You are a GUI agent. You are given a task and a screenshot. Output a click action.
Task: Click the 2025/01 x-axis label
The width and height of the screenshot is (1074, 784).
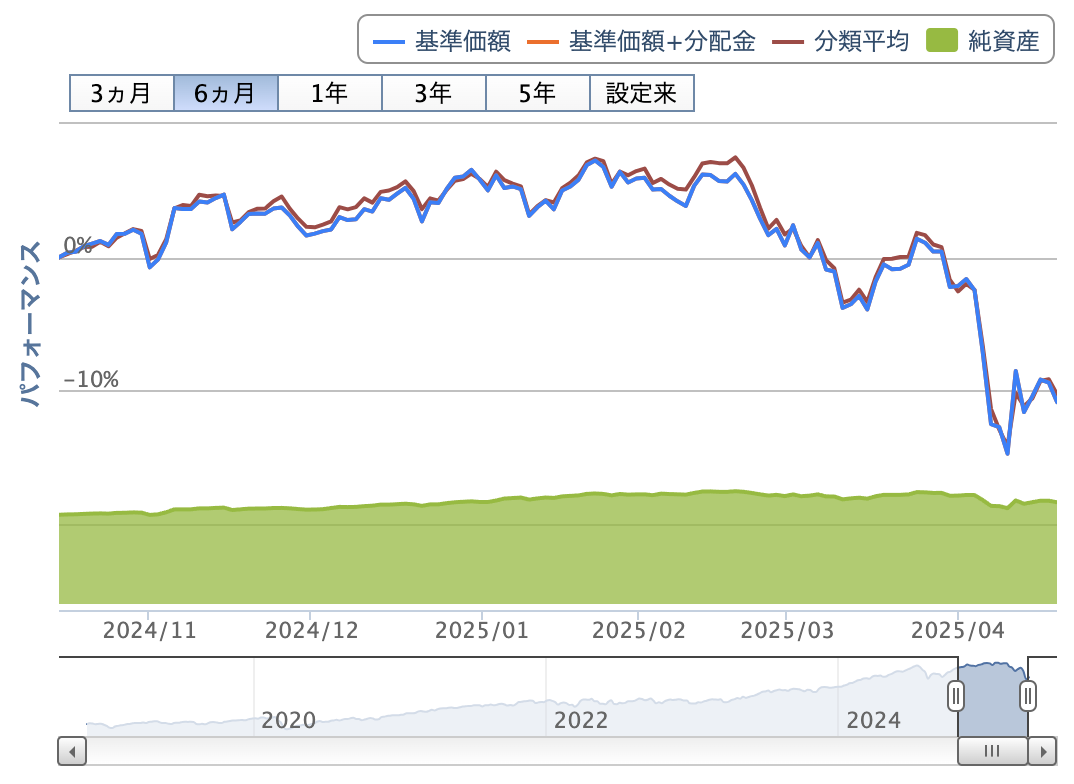coord(482,630)
